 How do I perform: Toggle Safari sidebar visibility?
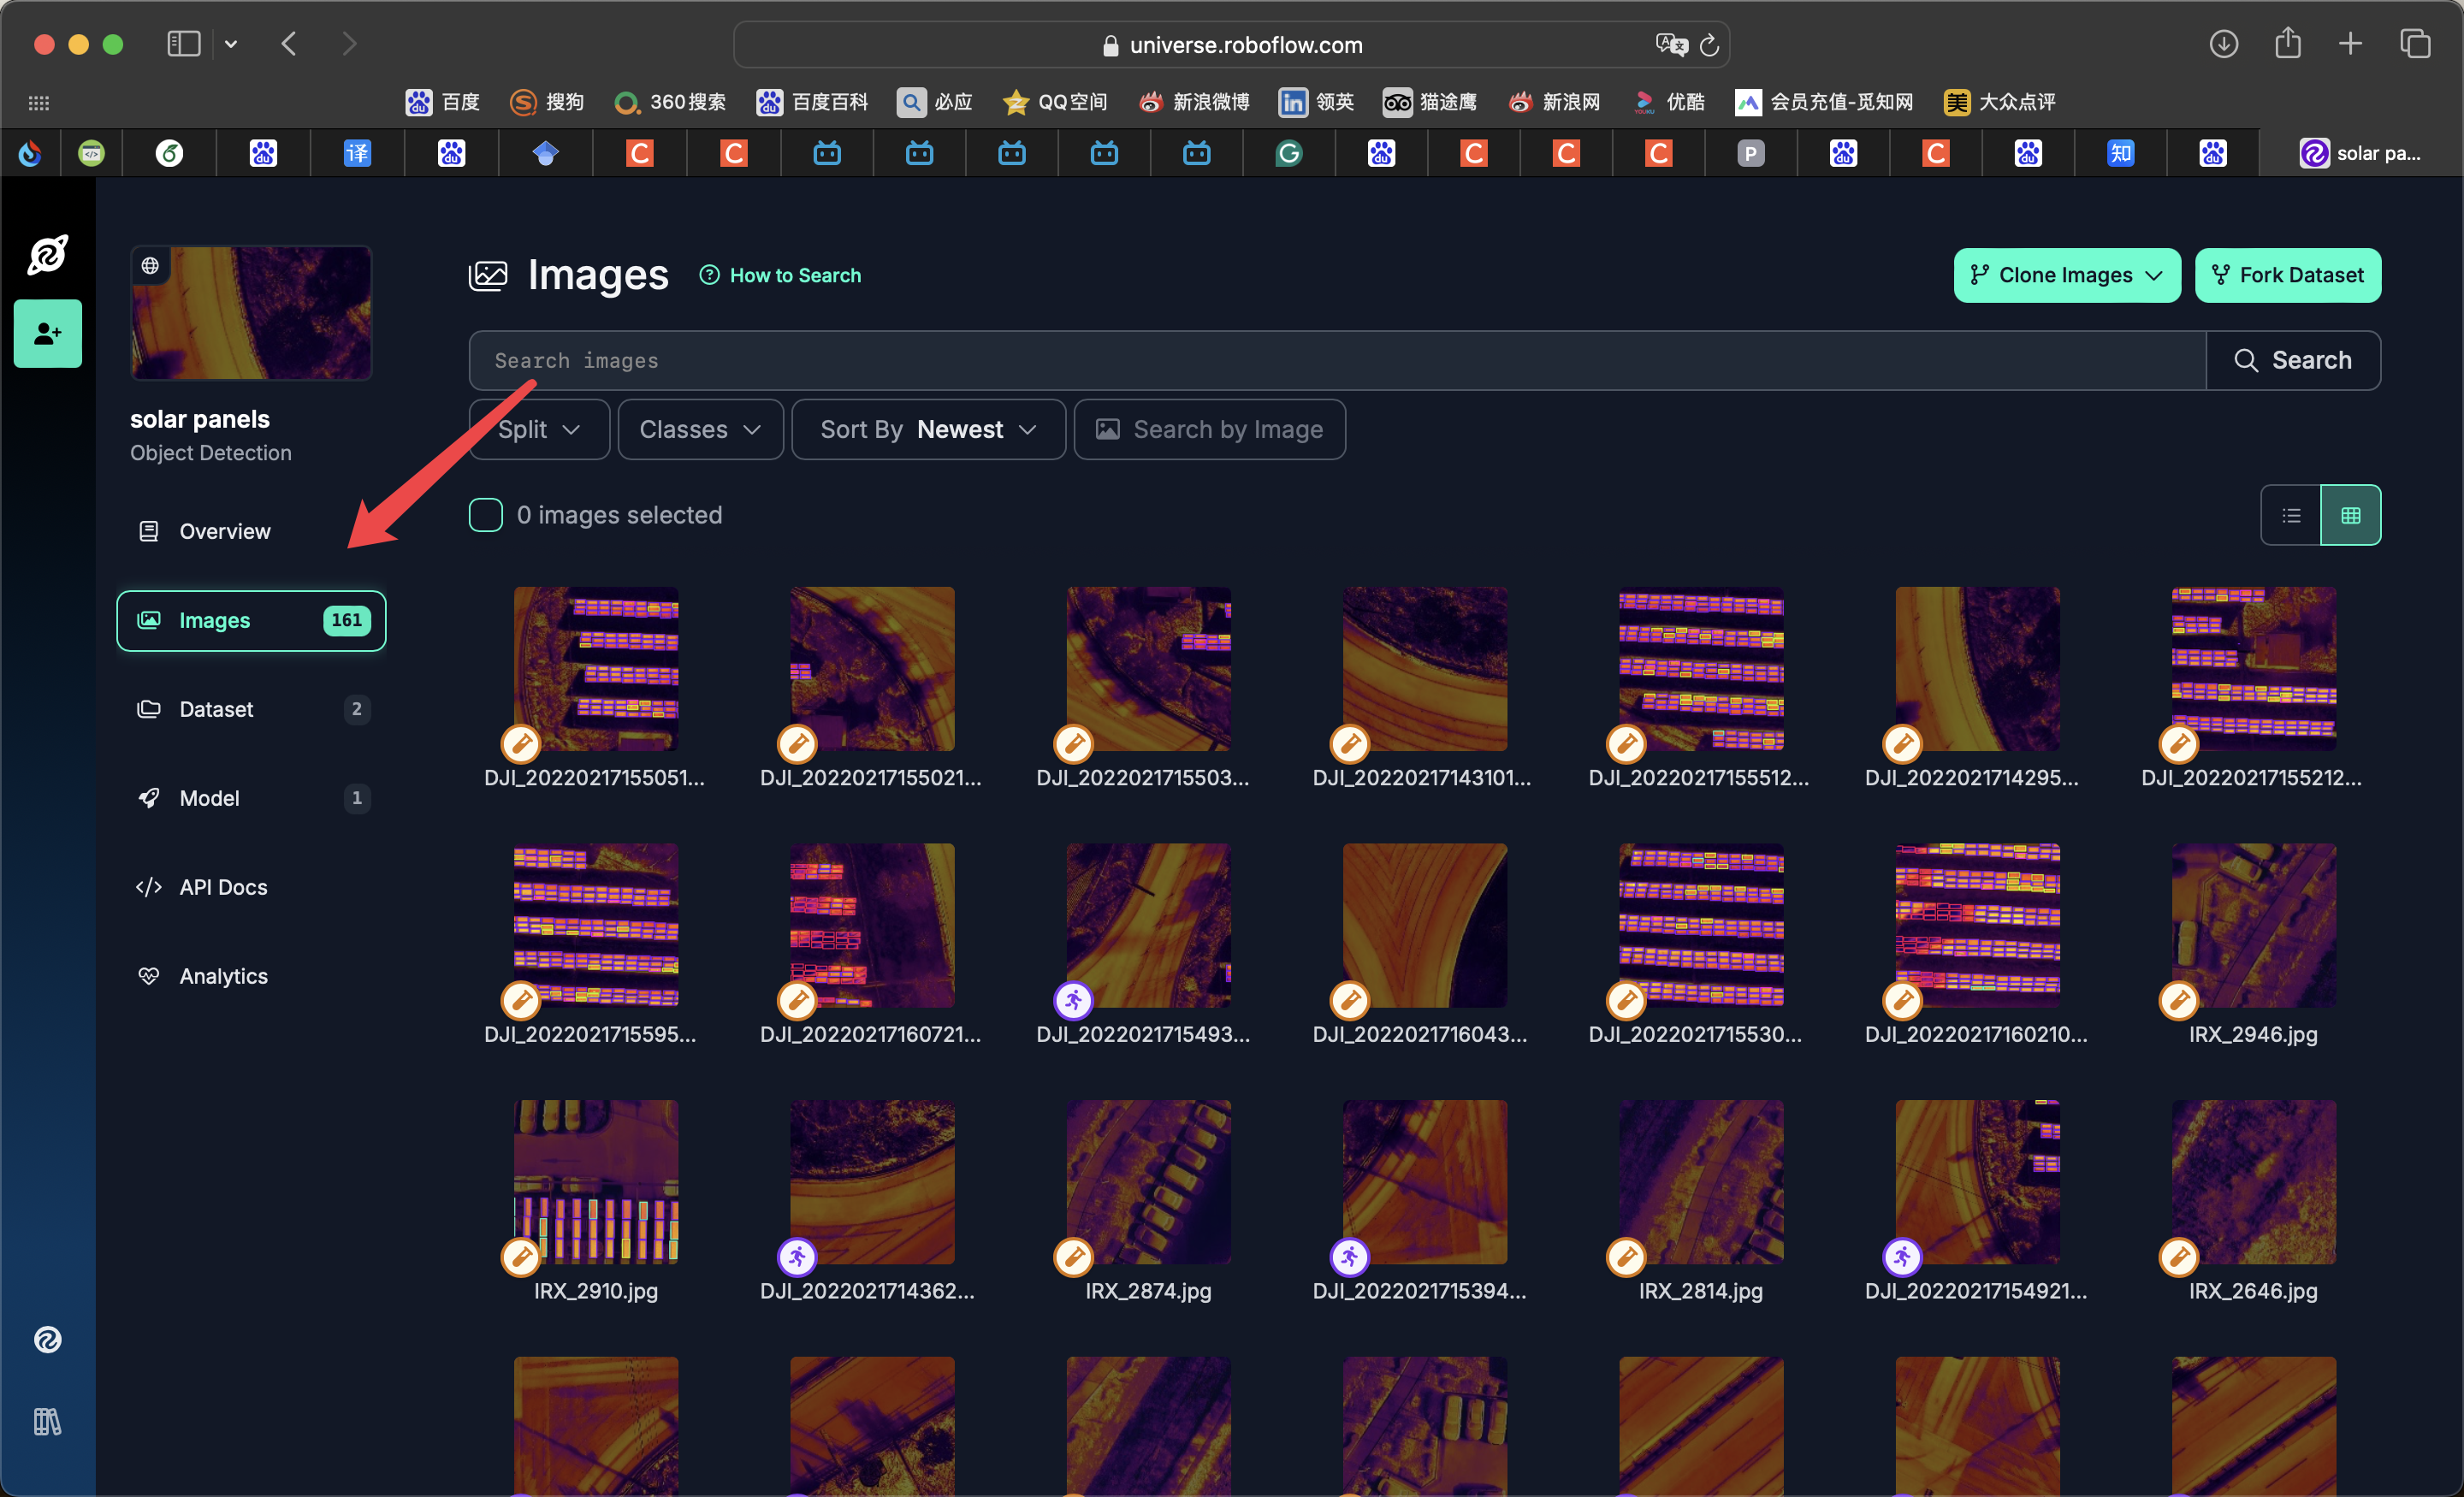coord(184,44)
